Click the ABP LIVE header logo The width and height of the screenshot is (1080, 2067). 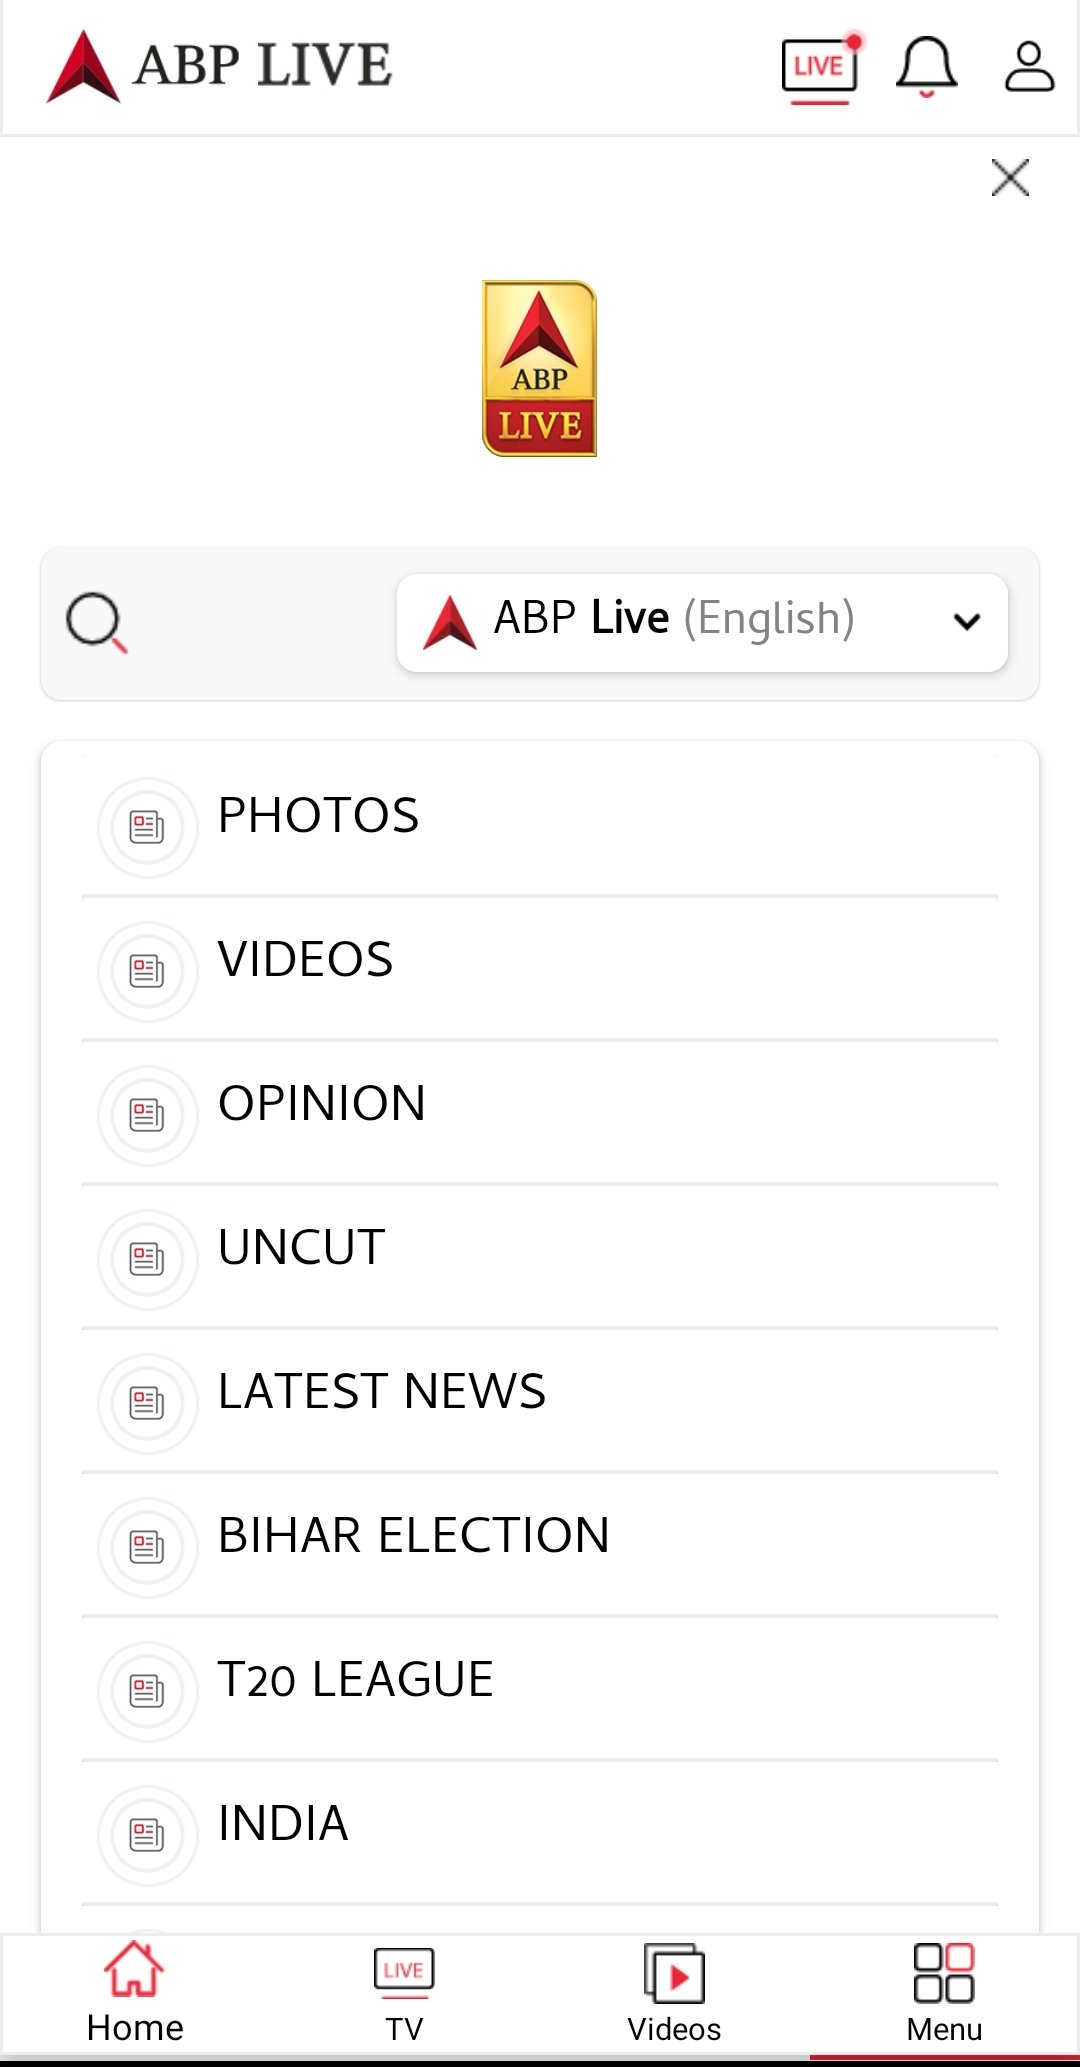tap(219, 66)
